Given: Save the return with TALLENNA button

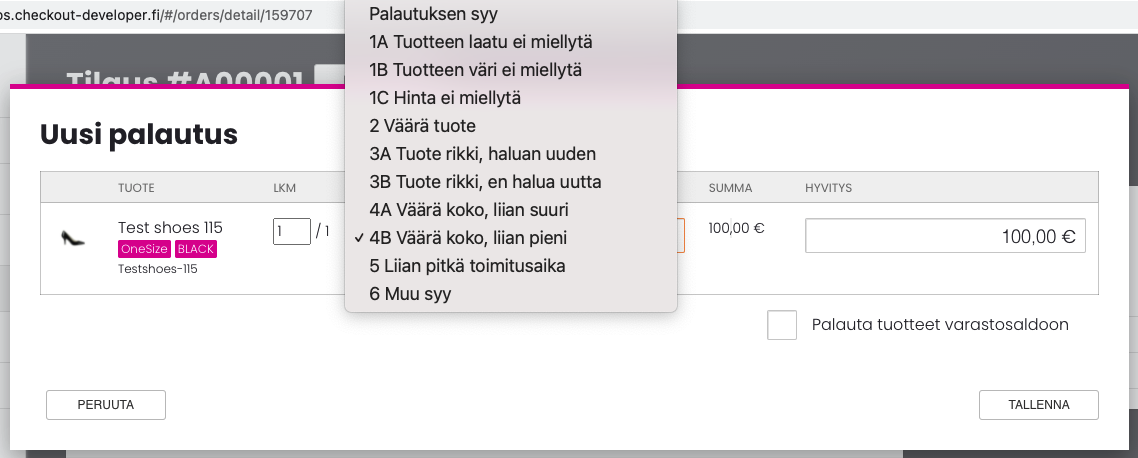Looking at the screenshot, I should tap(1039, 405).
